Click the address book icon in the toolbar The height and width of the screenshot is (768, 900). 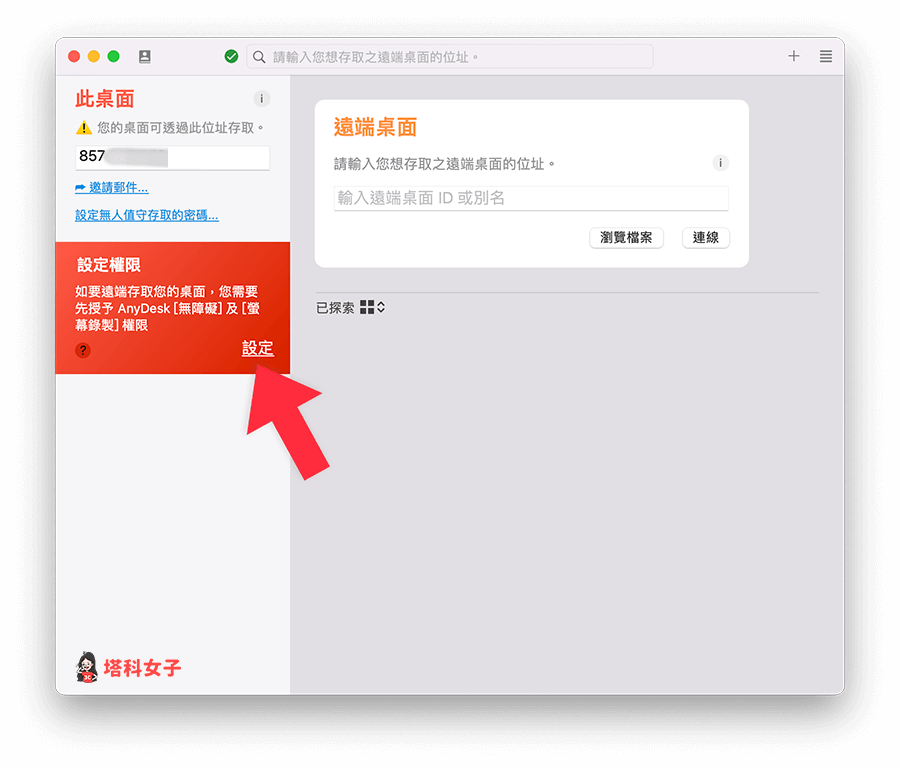(144, 57)
